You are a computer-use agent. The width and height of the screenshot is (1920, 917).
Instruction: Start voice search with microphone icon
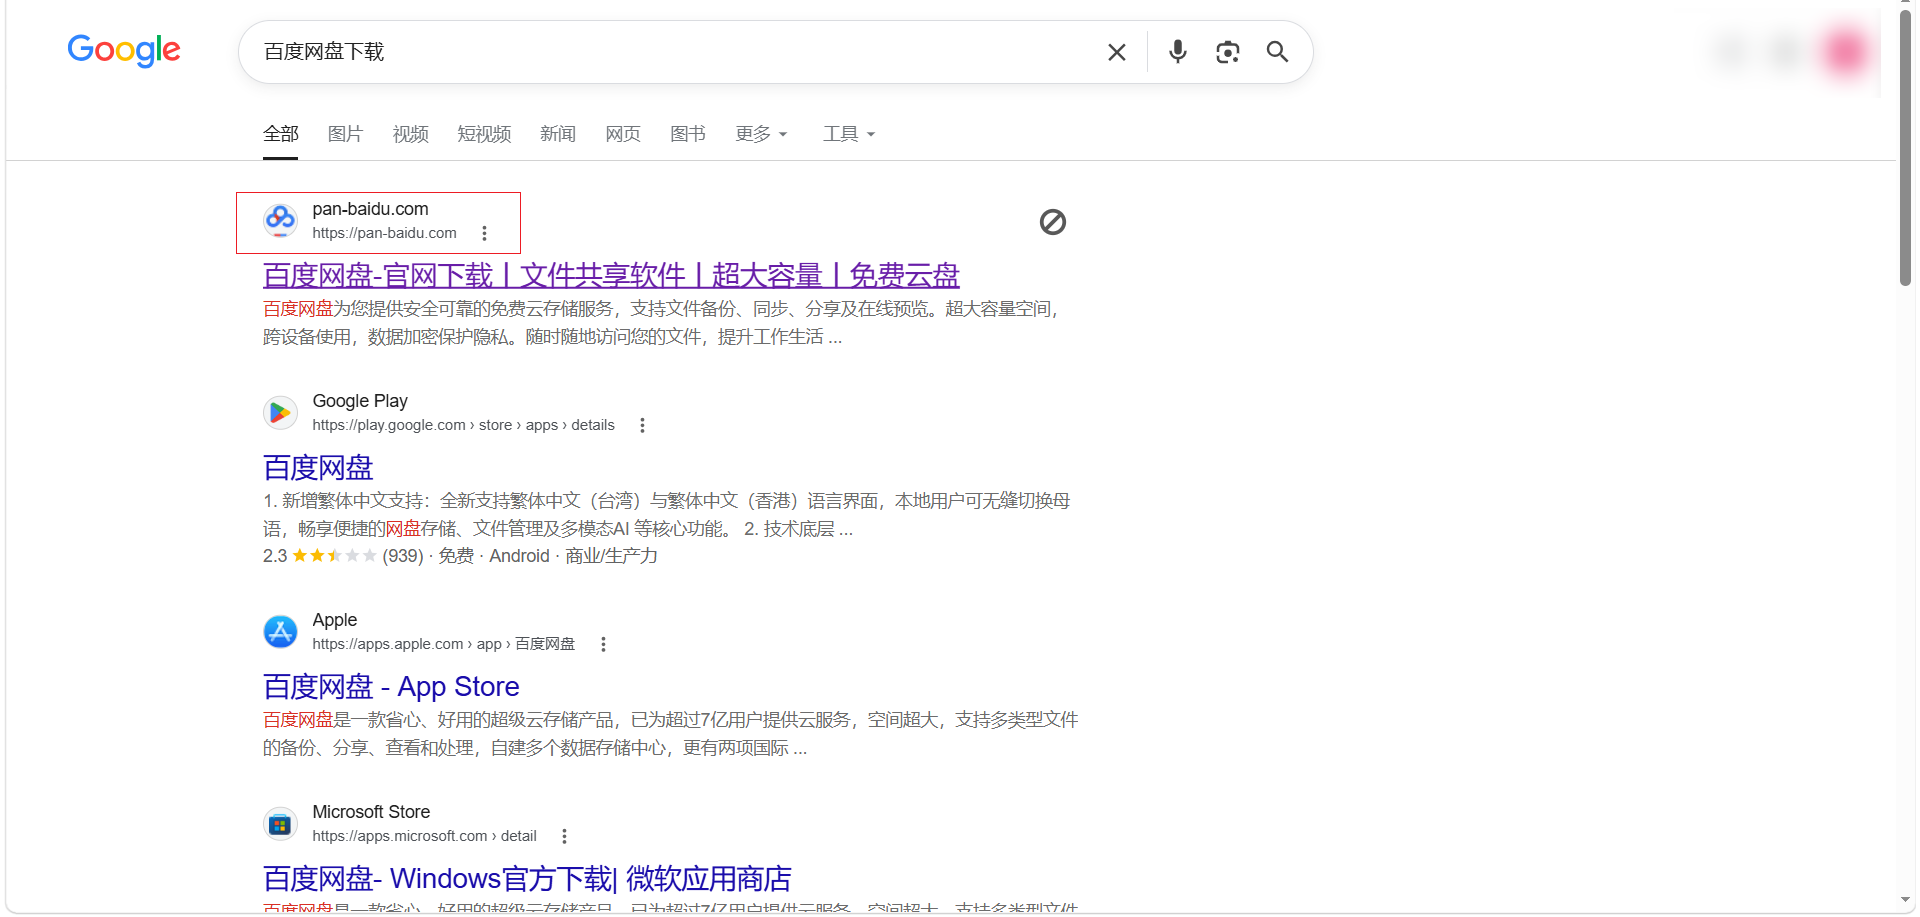tap(1178, 52)
